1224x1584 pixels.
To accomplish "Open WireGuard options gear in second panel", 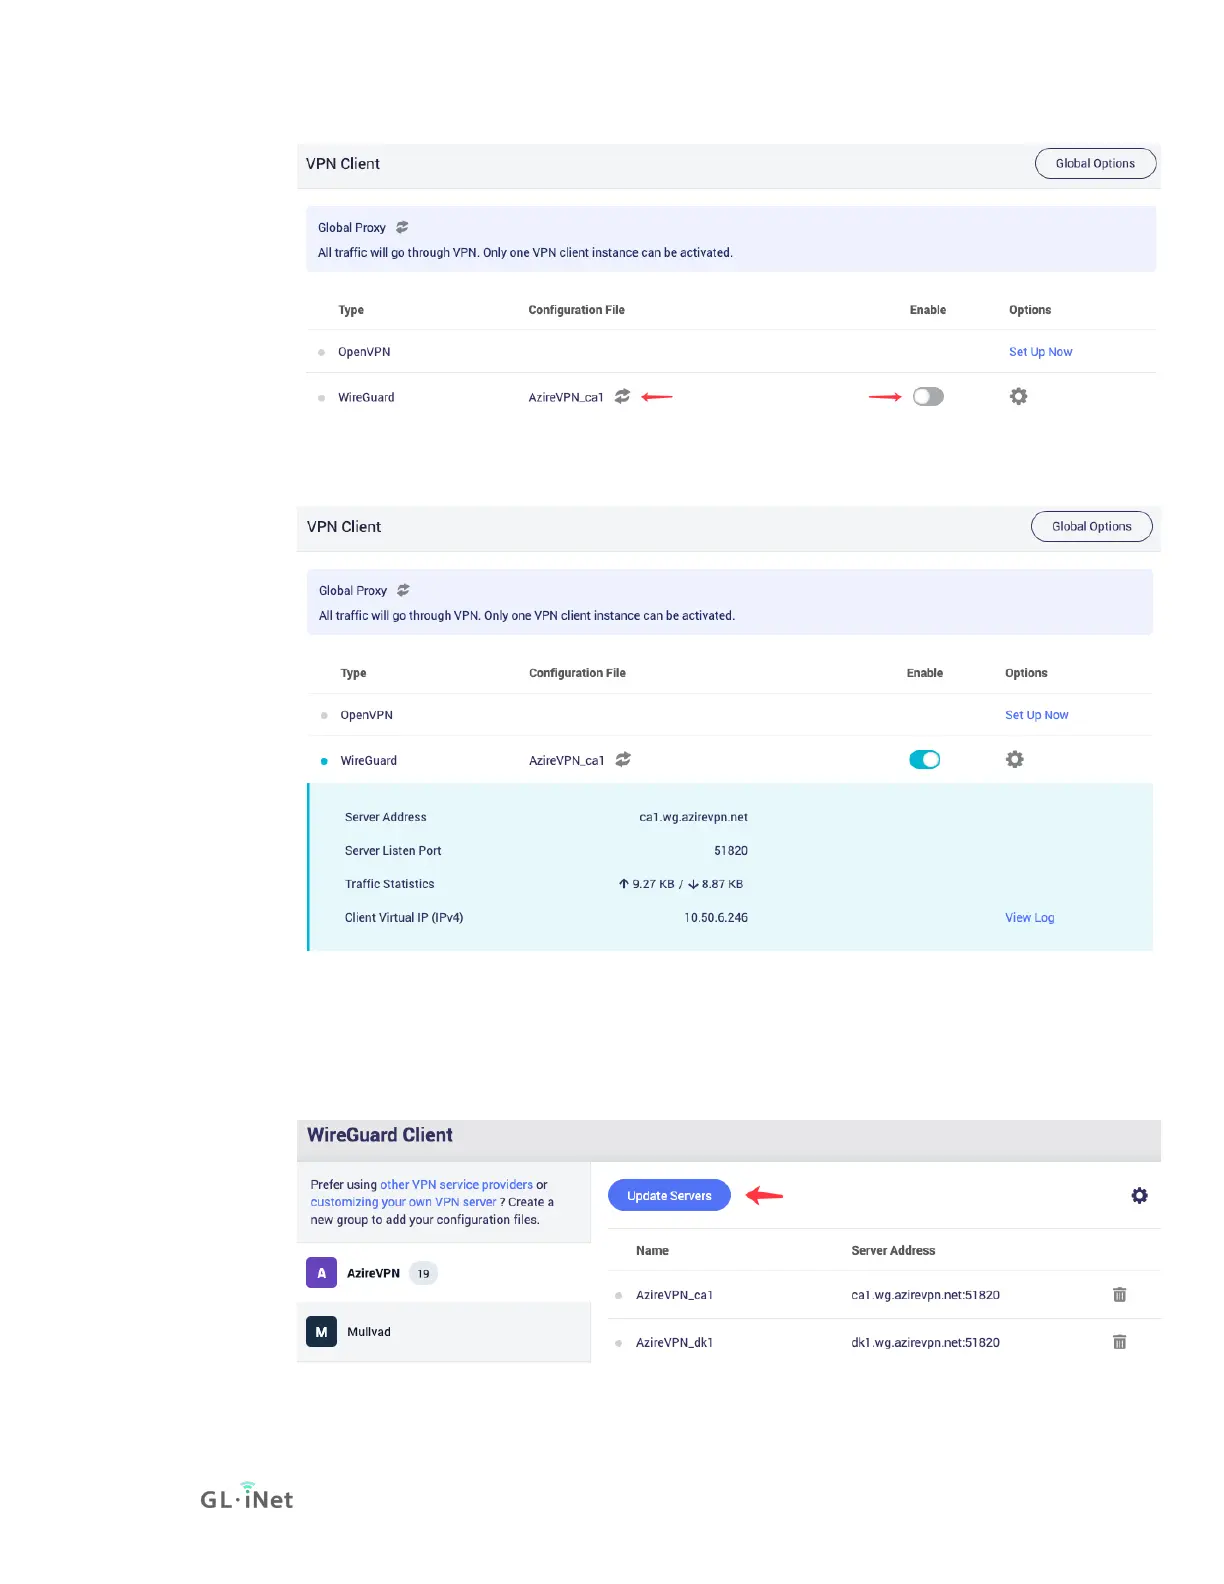I will click(x=1014, y=759).
